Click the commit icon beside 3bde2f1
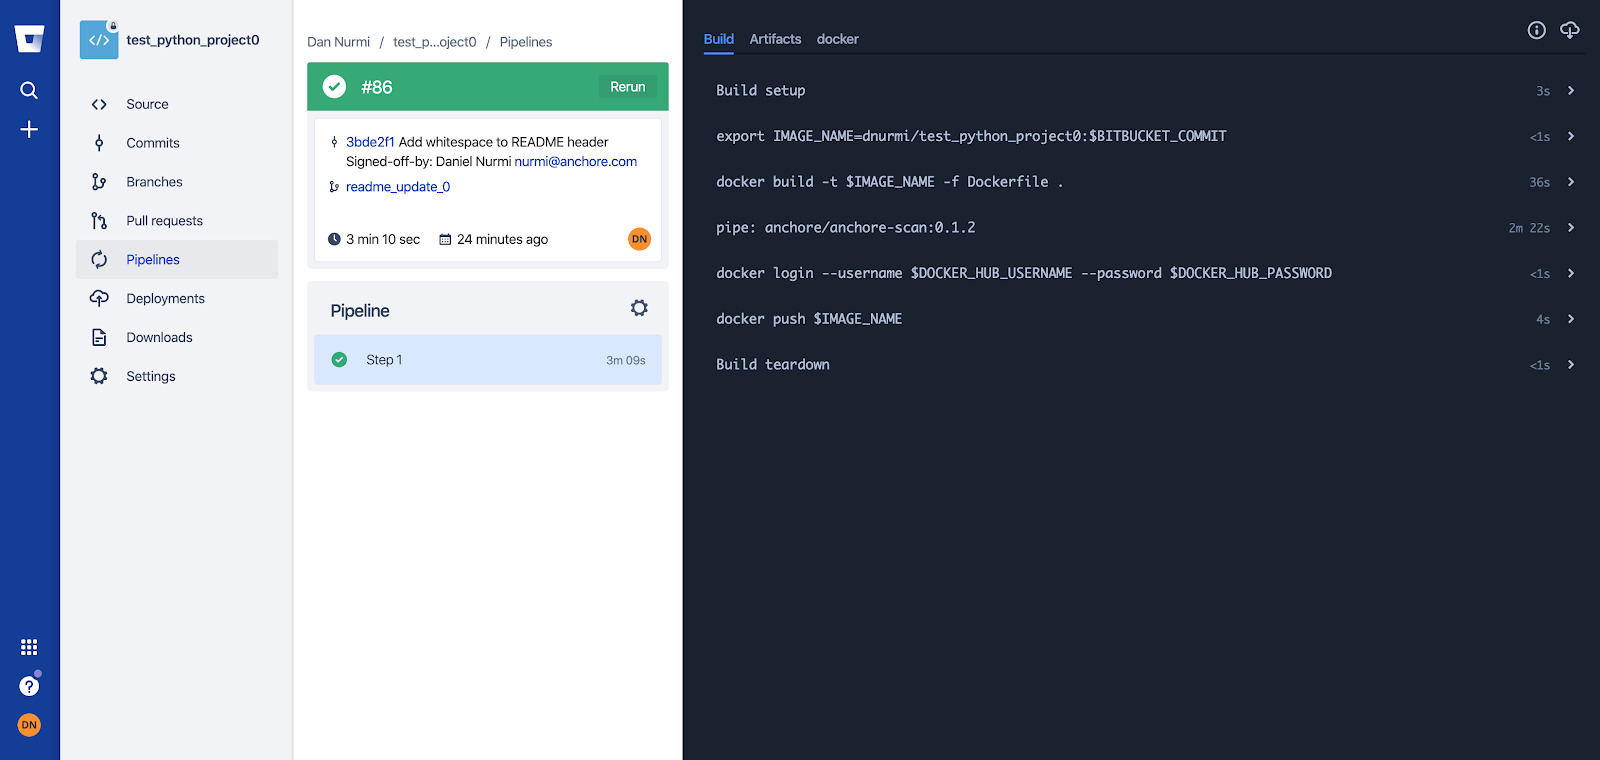1600x760 pixels. click(334, 142)
